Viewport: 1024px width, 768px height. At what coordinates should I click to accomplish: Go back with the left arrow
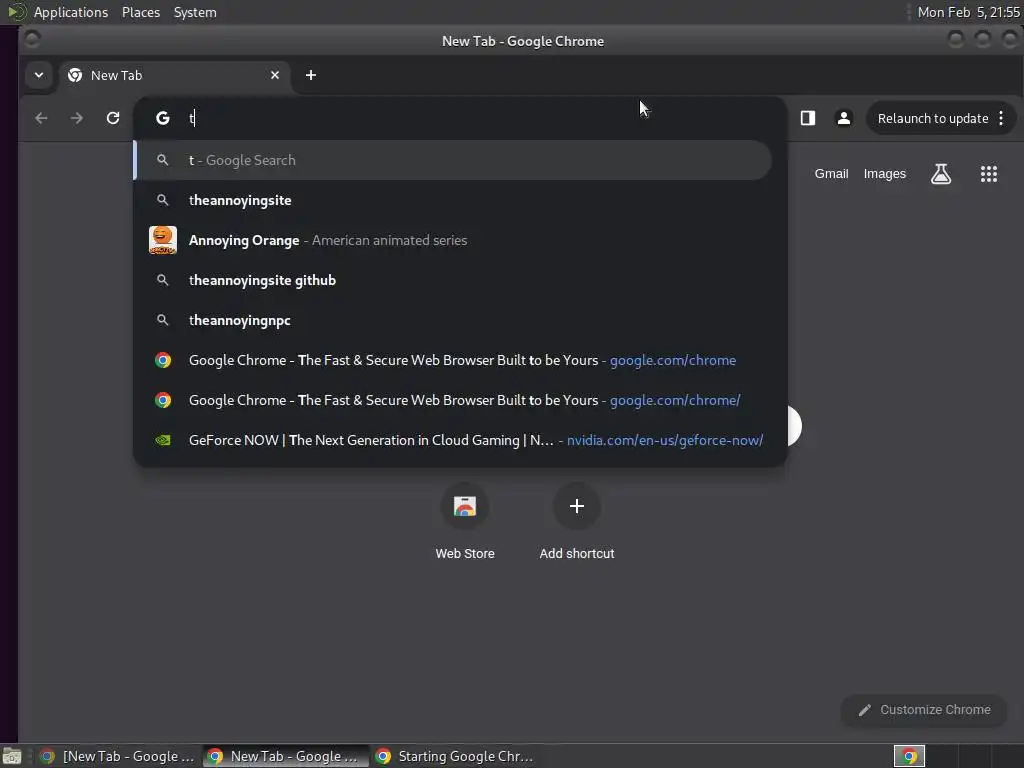point(41,118)
